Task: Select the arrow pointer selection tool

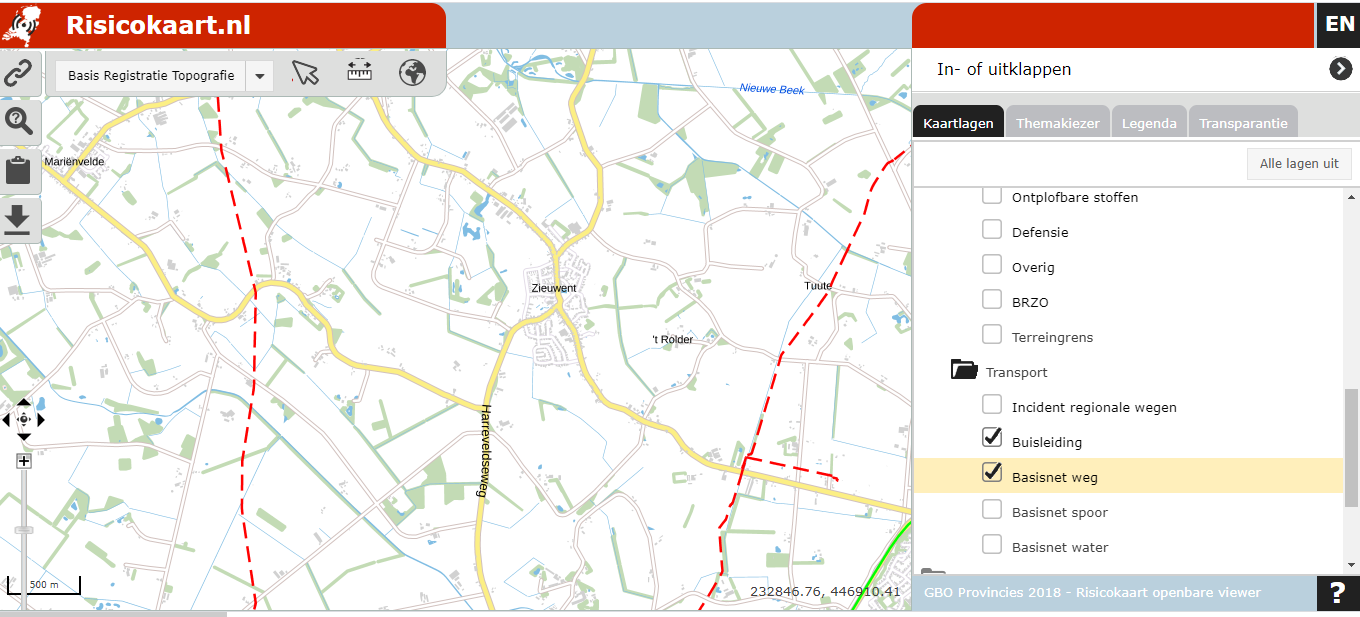Action: click(x=305, y=72)
